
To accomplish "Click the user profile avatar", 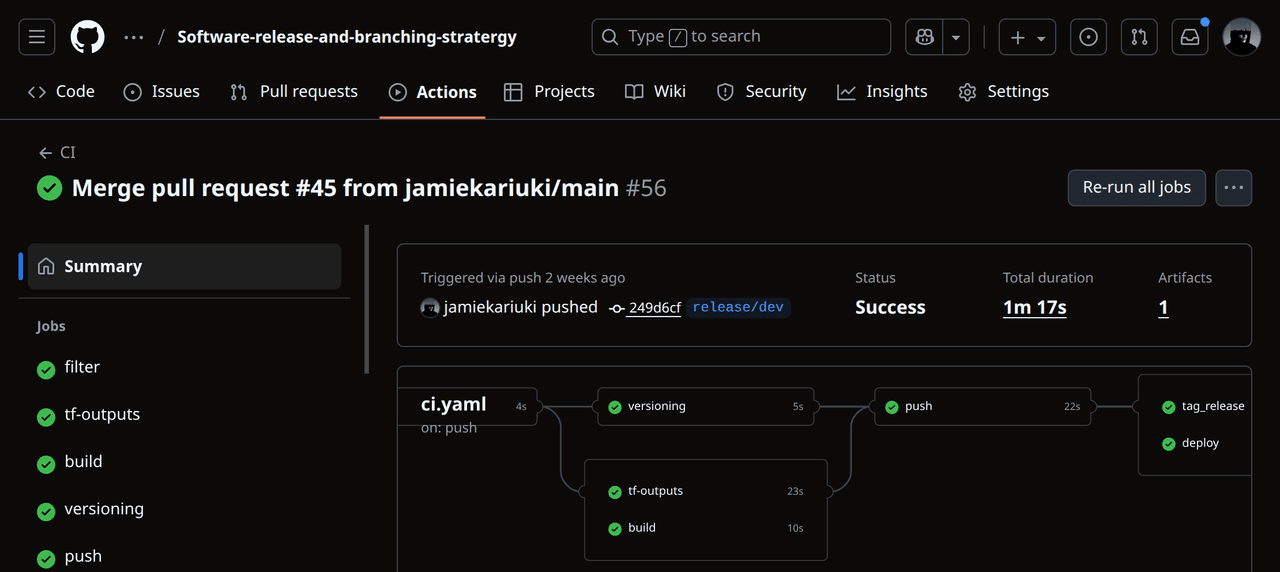I will (x=1242, y=37).
